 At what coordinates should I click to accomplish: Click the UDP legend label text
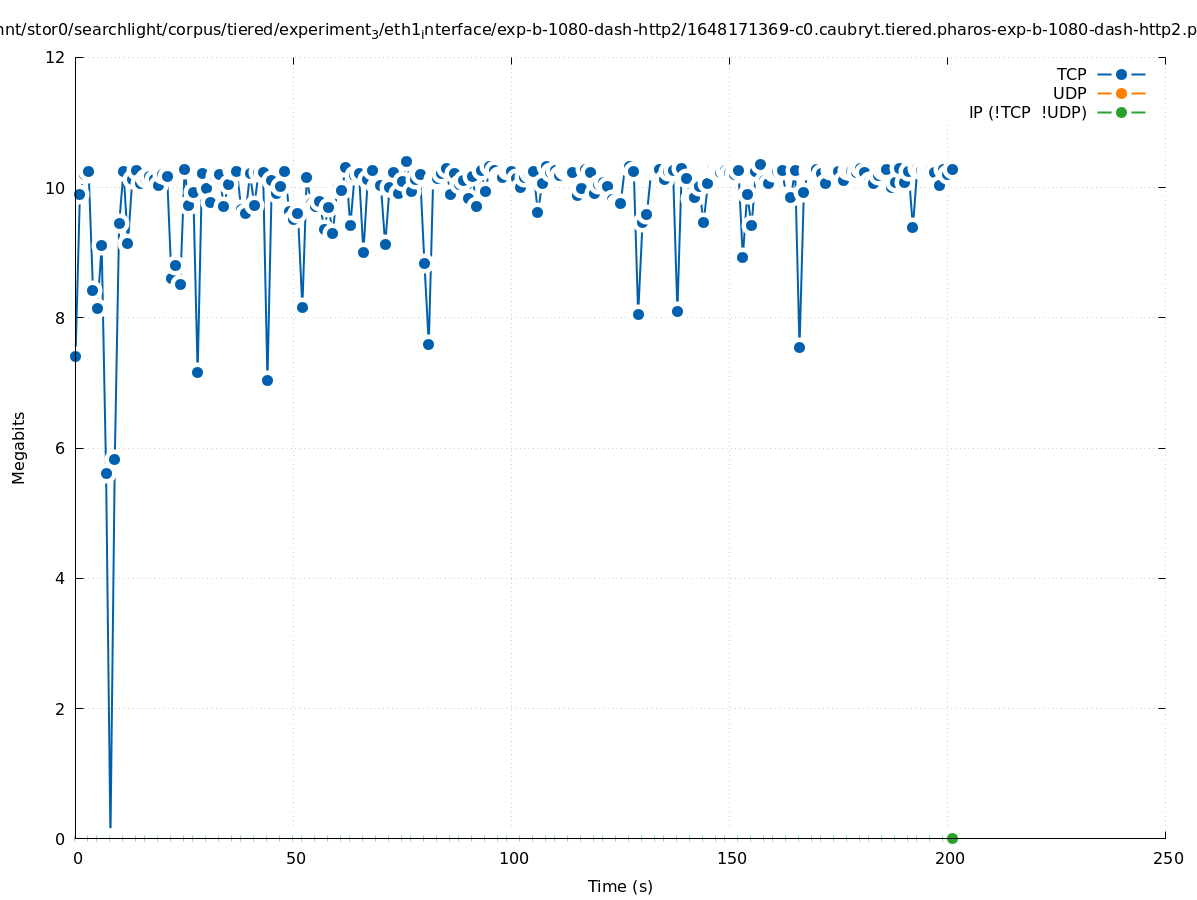click(1069, 93)
